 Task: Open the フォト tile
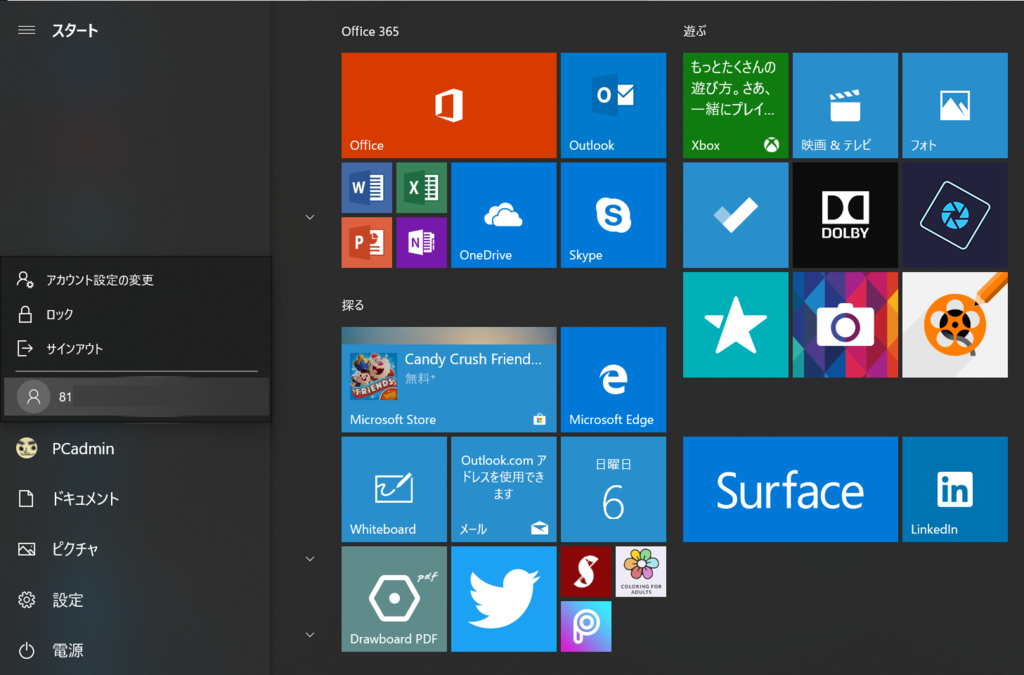tap(955, 105)
